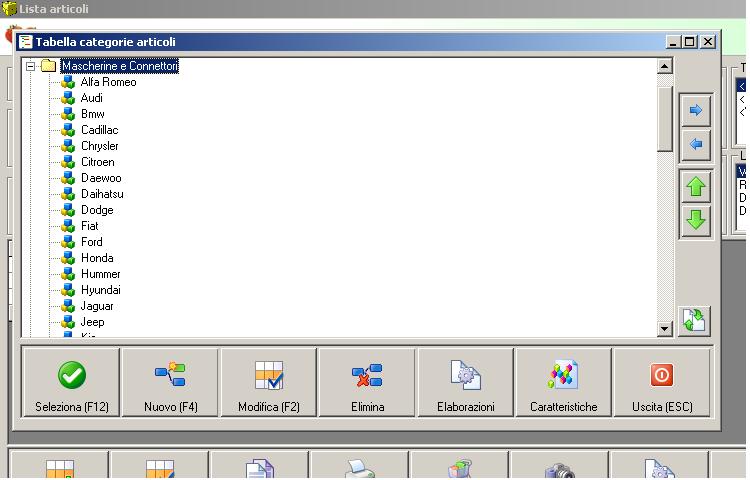
Task: Select the Daihatsu category
Action: coord(102,194)
